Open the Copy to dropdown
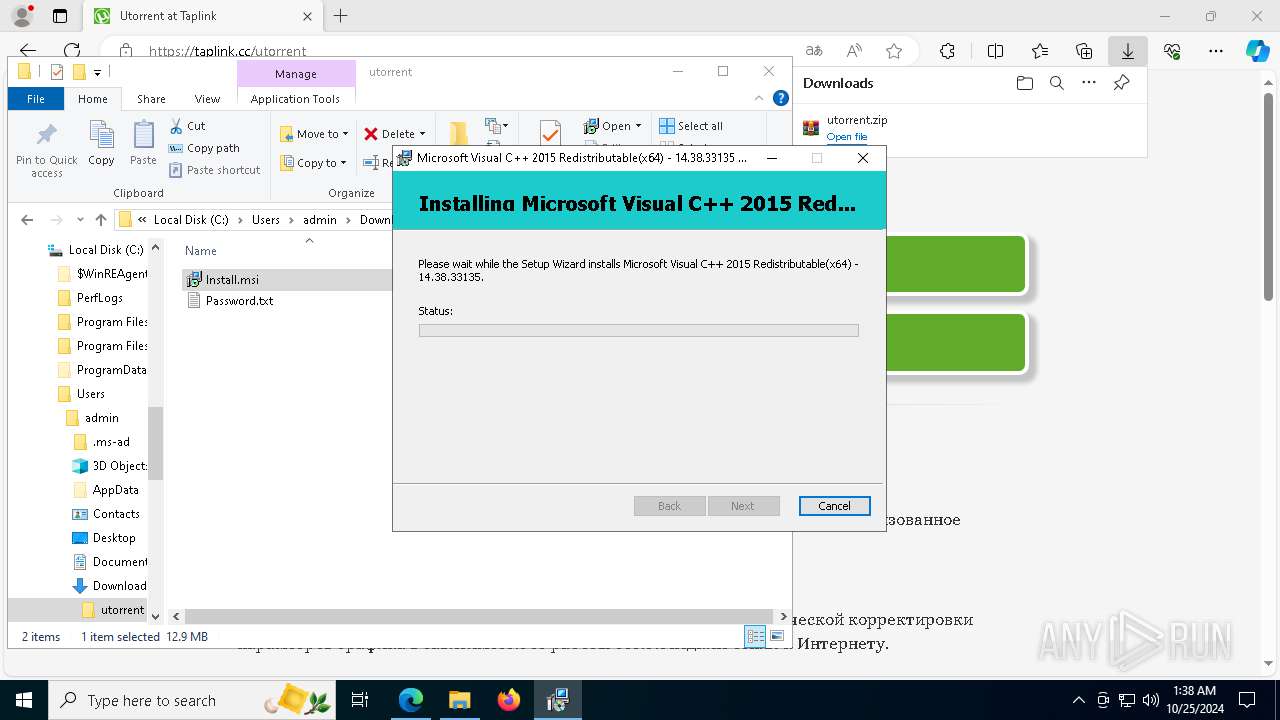 [313, 163]
